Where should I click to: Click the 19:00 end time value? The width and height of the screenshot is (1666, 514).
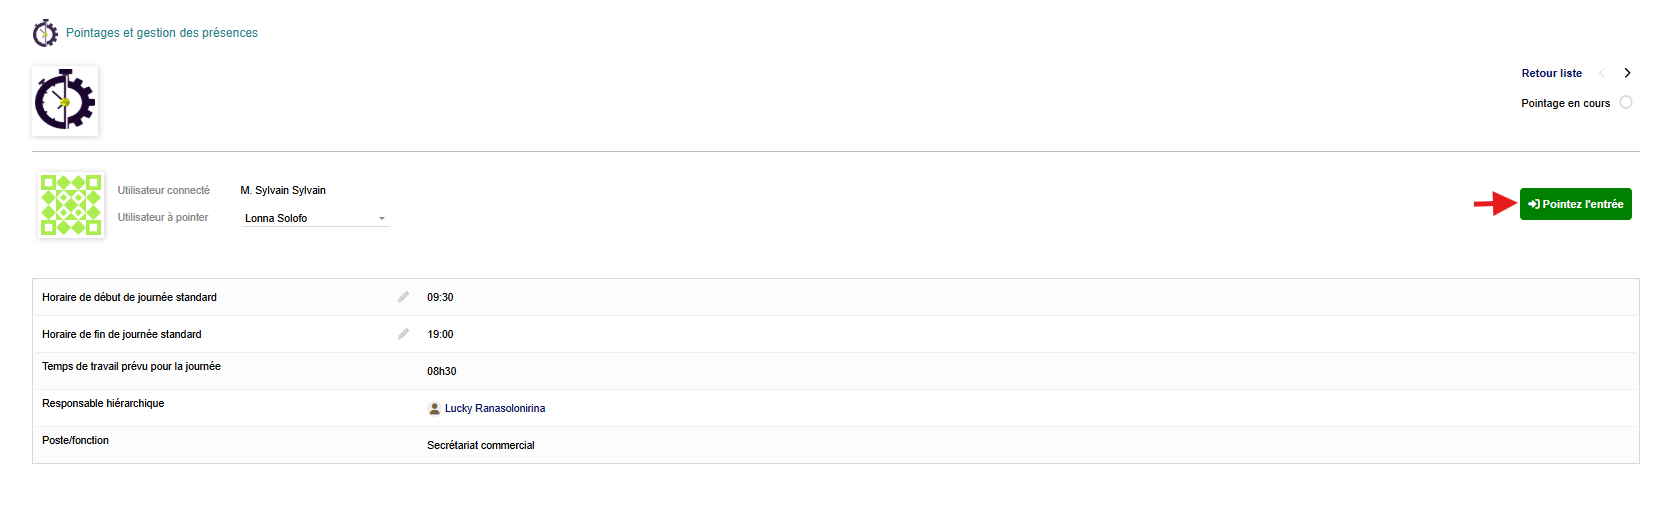pos(440,334)
